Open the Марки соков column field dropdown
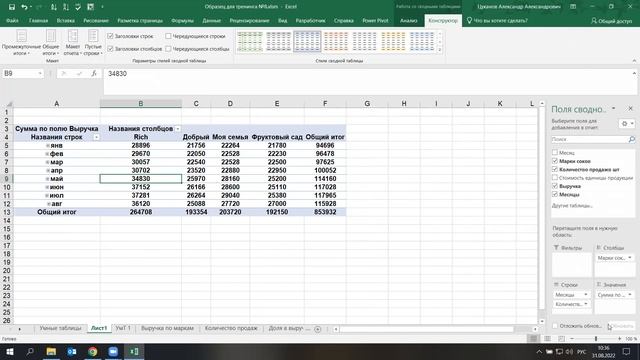The image size is (640, 360). click(x=630, y=258)
